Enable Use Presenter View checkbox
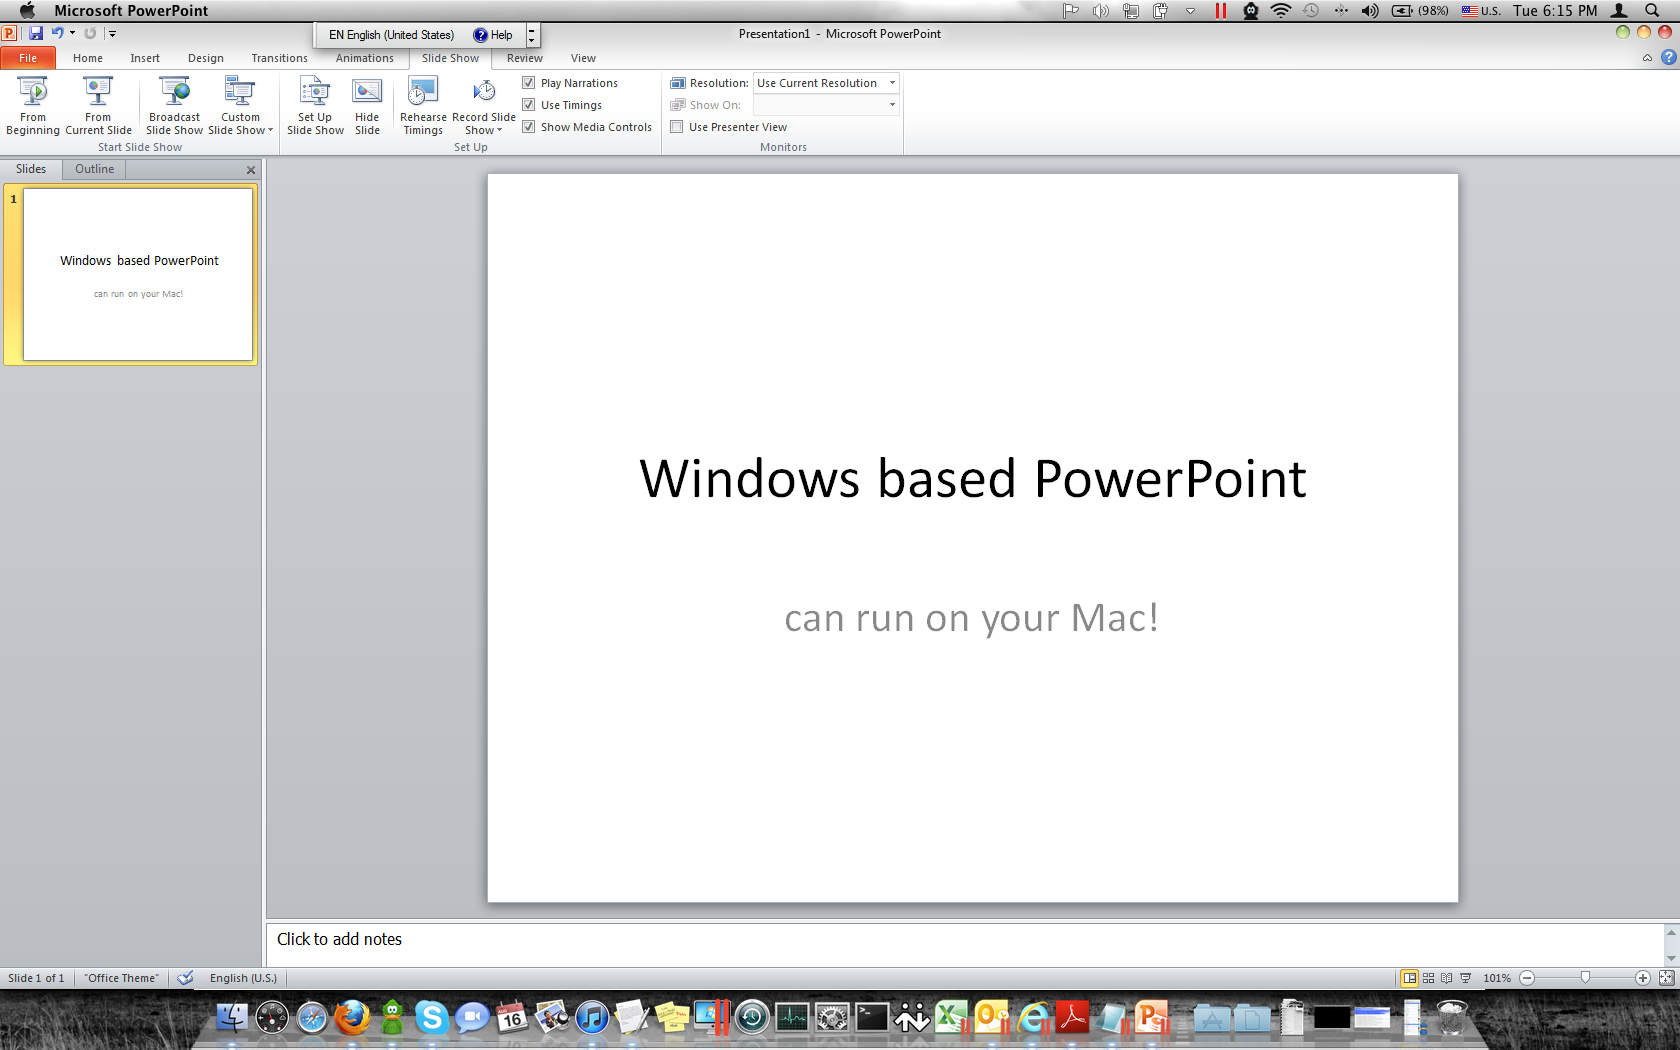1680x1050 pixels. 677,127
